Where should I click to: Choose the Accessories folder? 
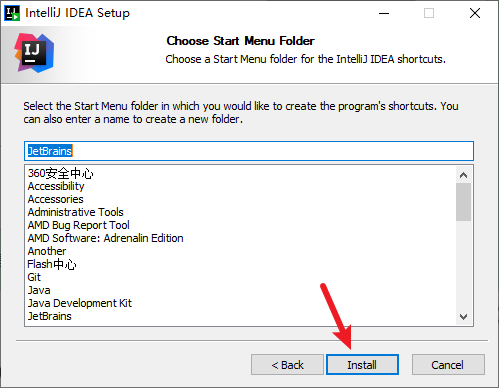pyautogui.click(x=56, y=199)
